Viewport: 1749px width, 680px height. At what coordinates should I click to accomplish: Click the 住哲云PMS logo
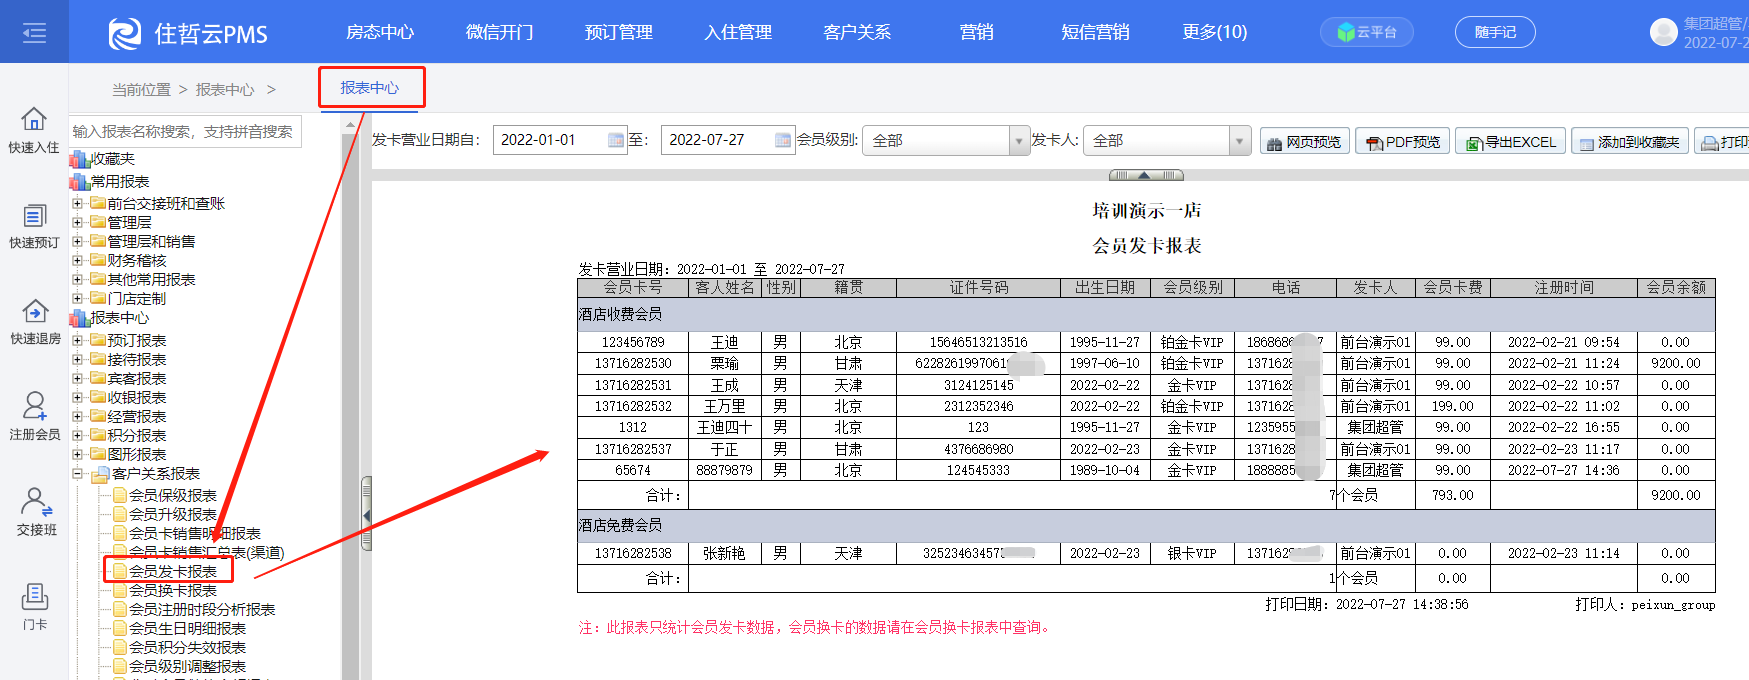[x=188, y=34]
